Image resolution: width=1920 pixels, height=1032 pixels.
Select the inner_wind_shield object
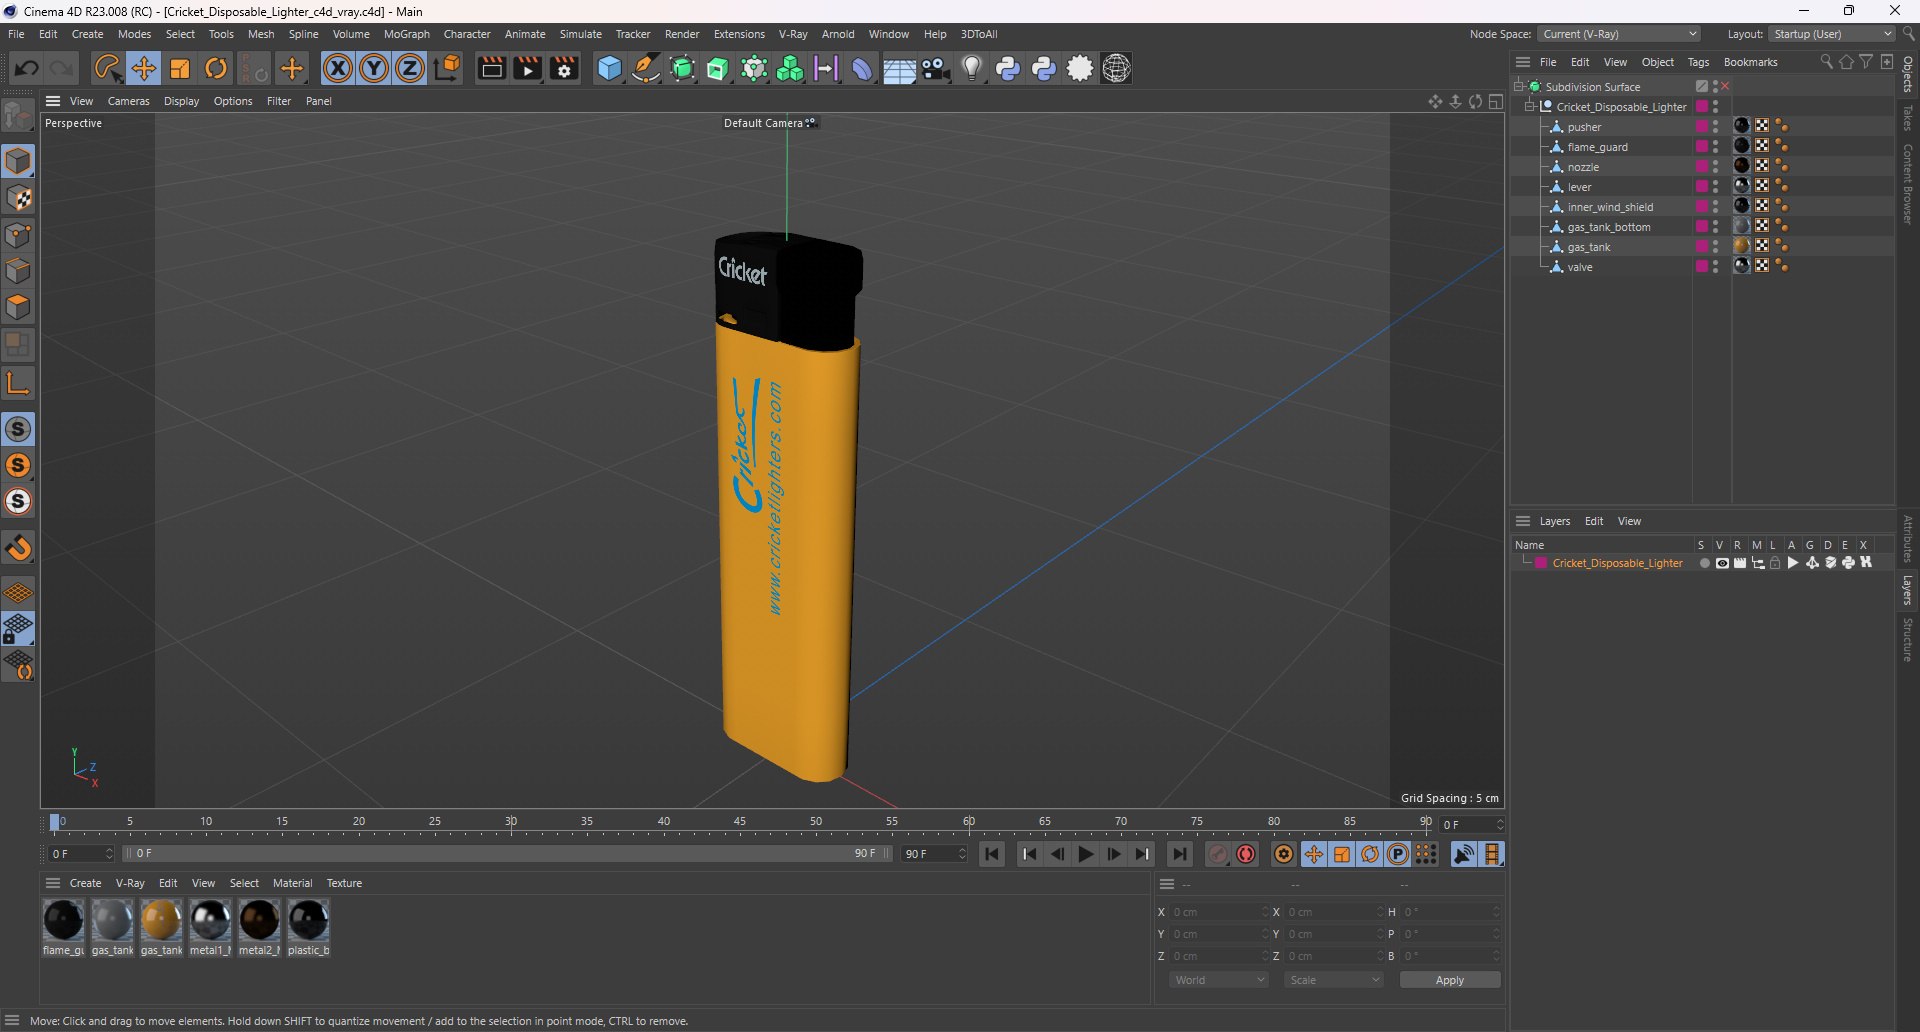1610,207
